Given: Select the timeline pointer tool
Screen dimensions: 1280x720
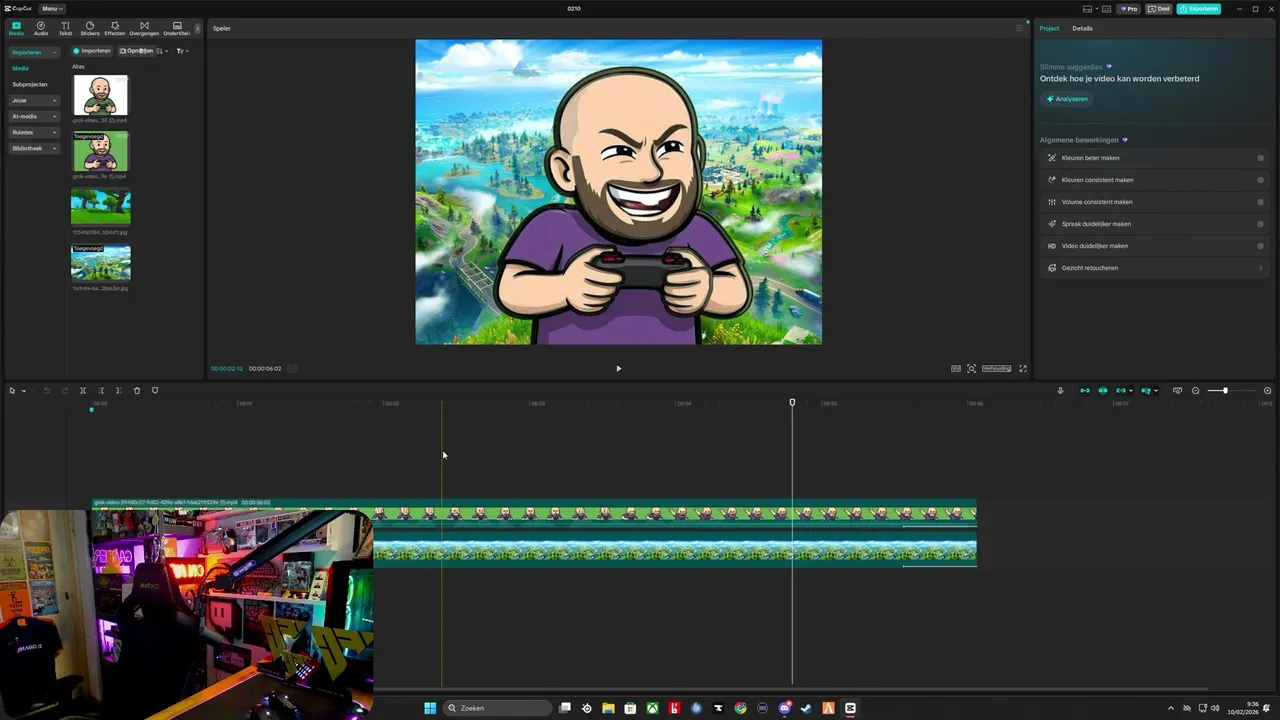Looking at the screenshot, I should tap(12, 390).
